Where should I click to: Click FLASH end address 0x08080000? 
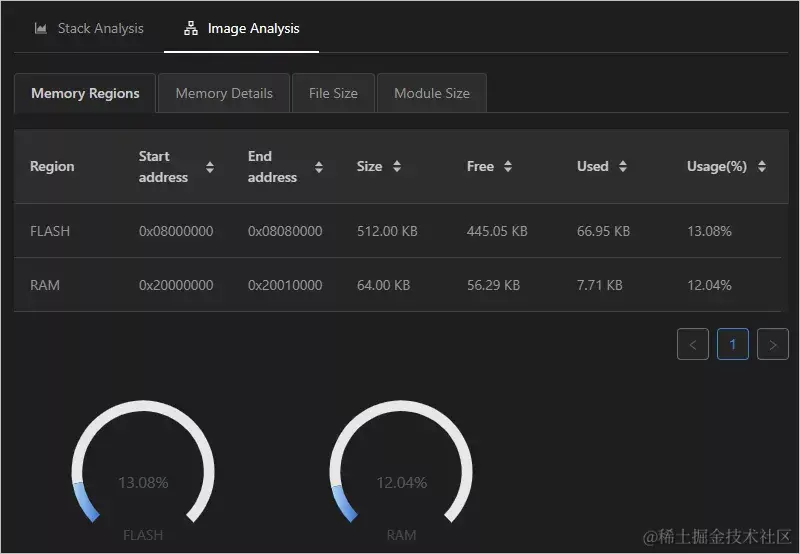285,231
